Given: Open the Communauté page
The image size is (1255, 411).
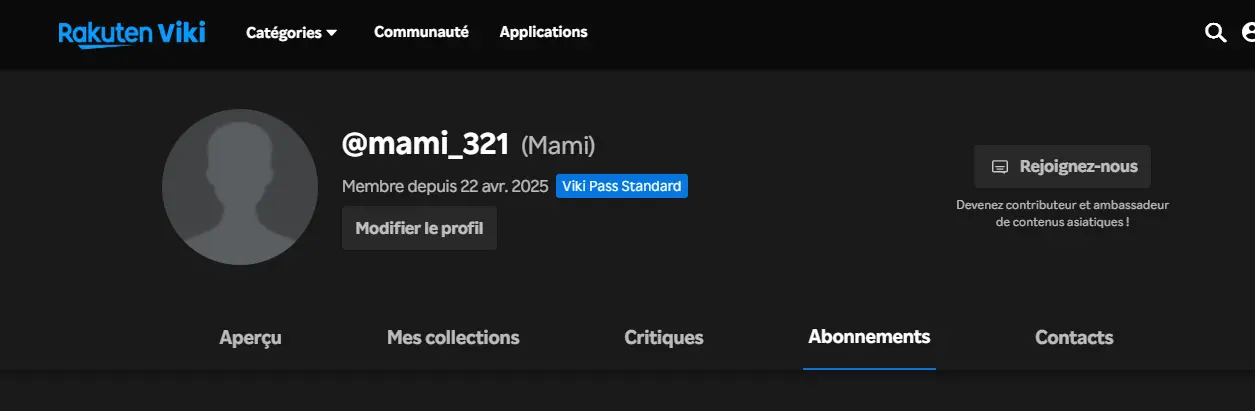Looking at the screenshot, I should 421,32.
